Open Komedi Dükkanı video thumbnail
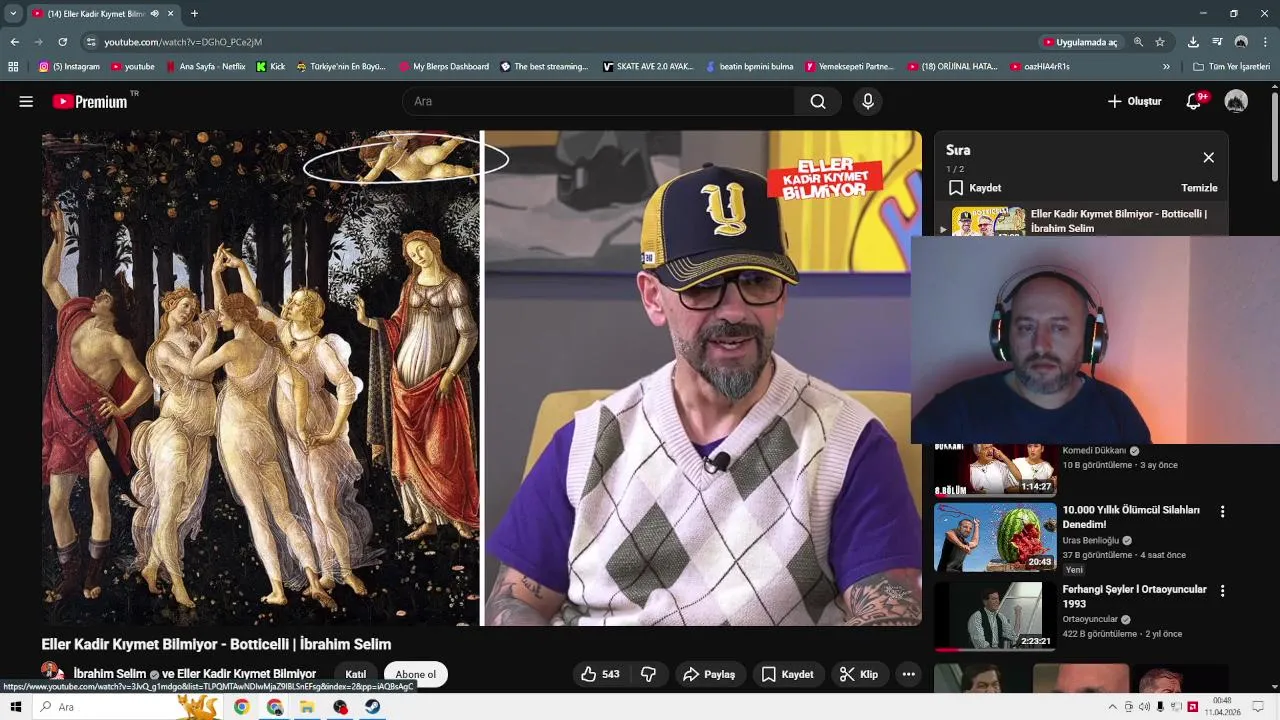The height and width of the screenshot is (720, 1280). coord(995,470)
